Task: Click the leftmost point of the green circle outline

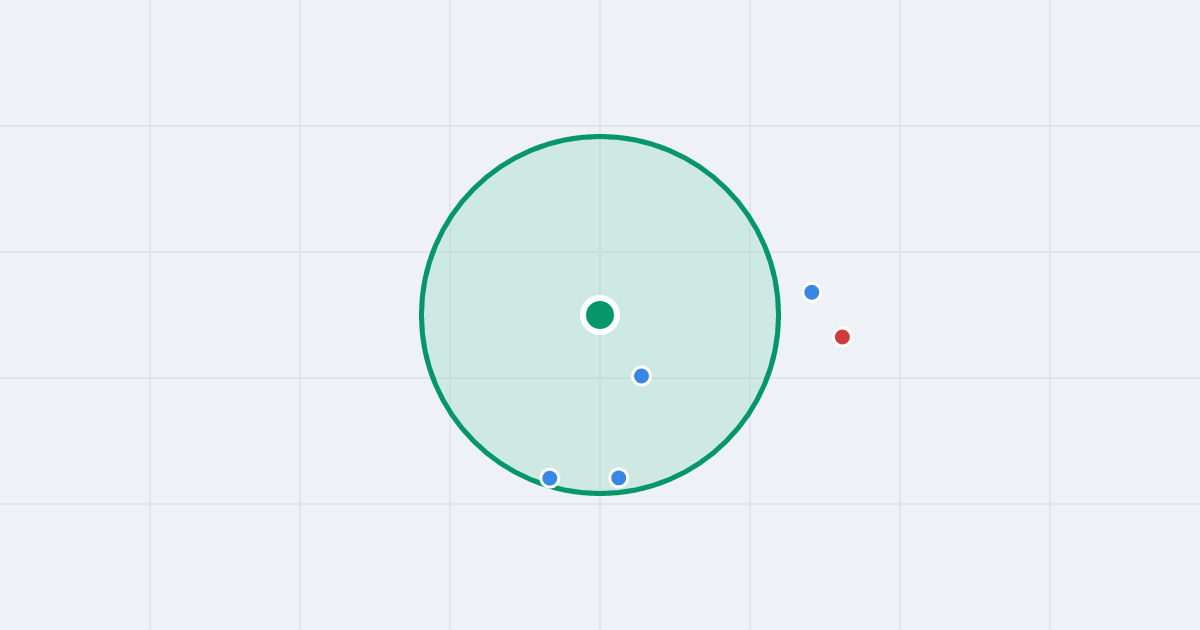Action: [x=422, y=315]
